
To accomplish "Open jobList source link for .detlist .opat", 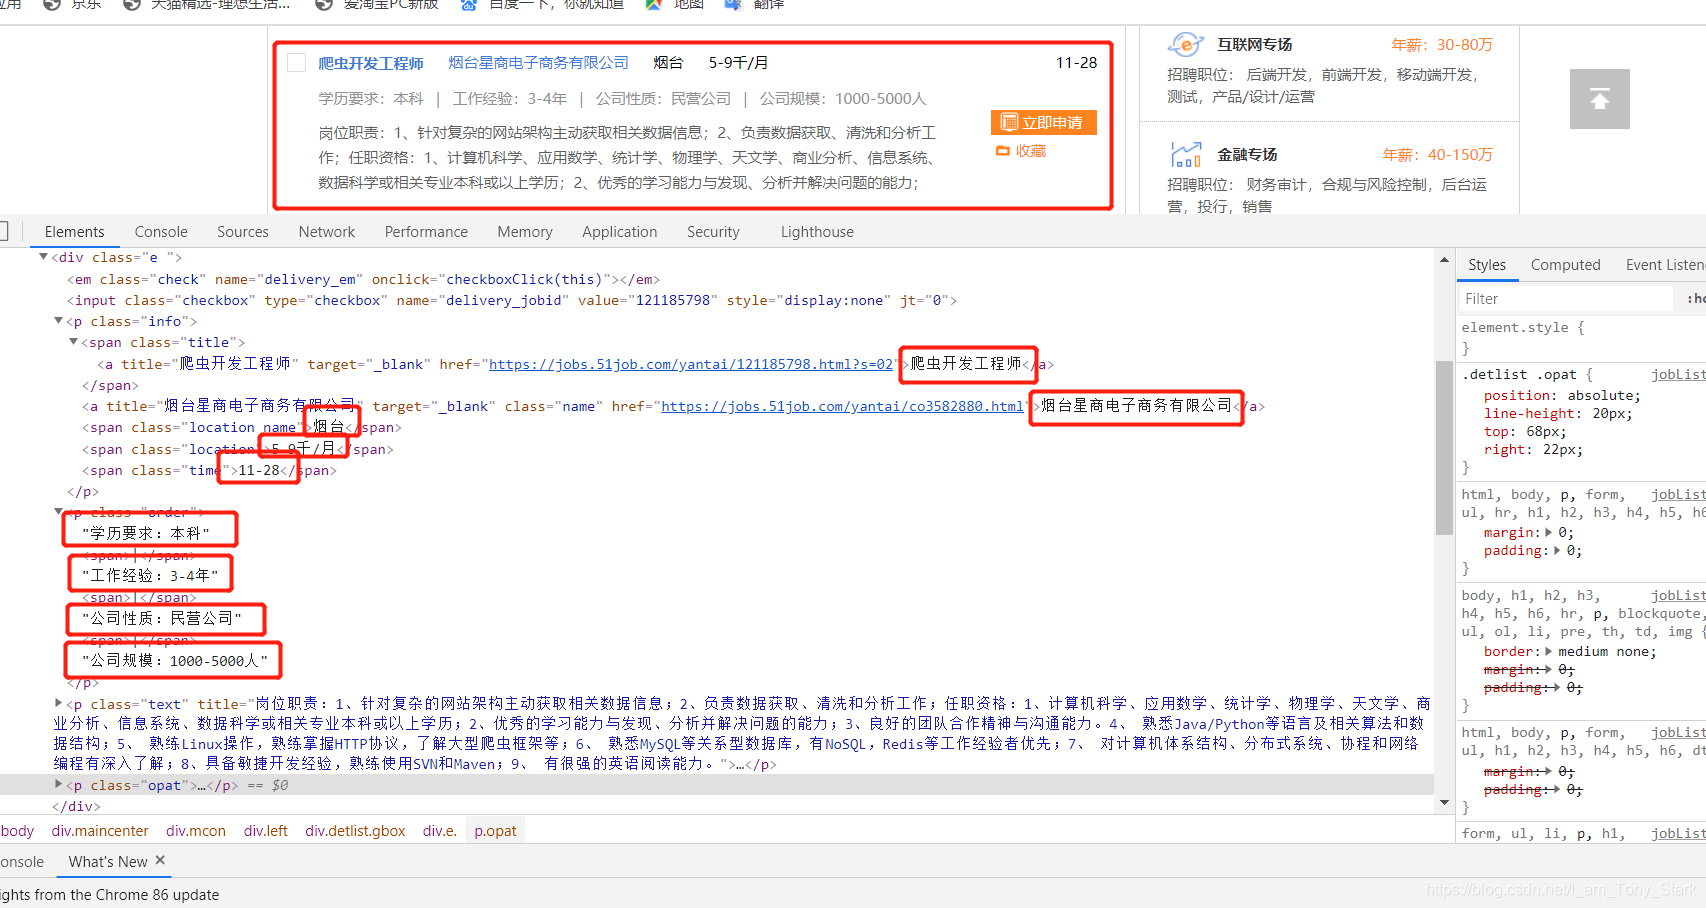I will coord(1678,374).
